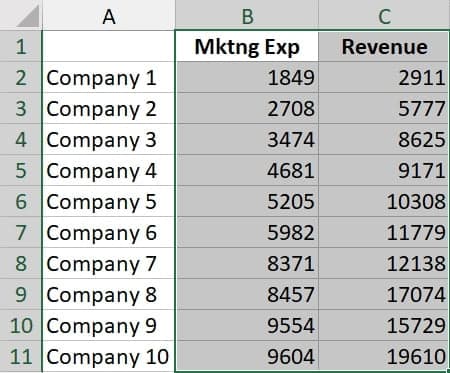Select the 'Company 5' cell
450x373 pixels.
pyautogui.click(x=109, y=201)
